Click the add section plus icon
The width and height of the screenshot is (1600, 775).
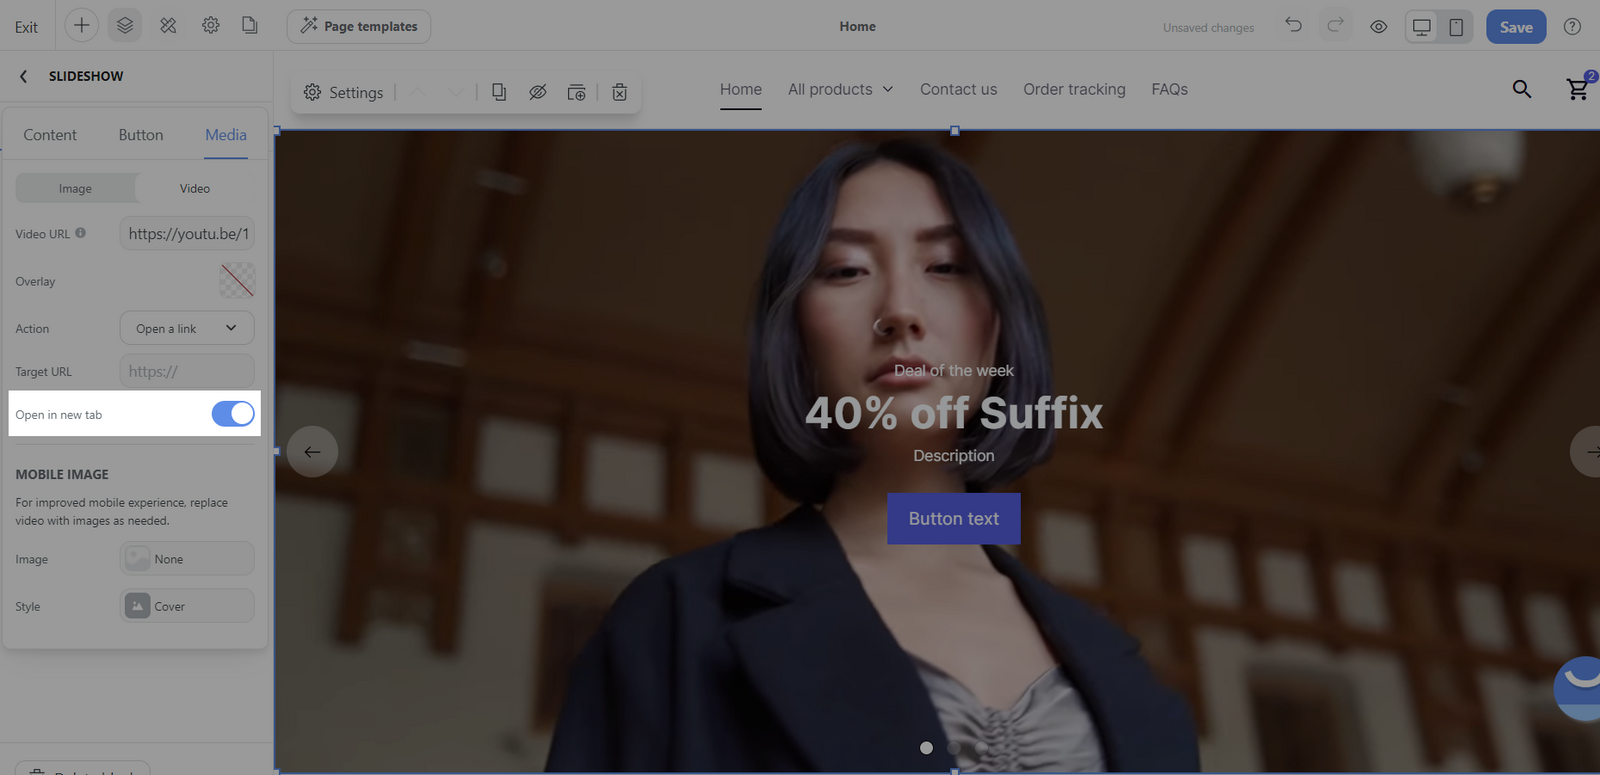tap(82, 26)
